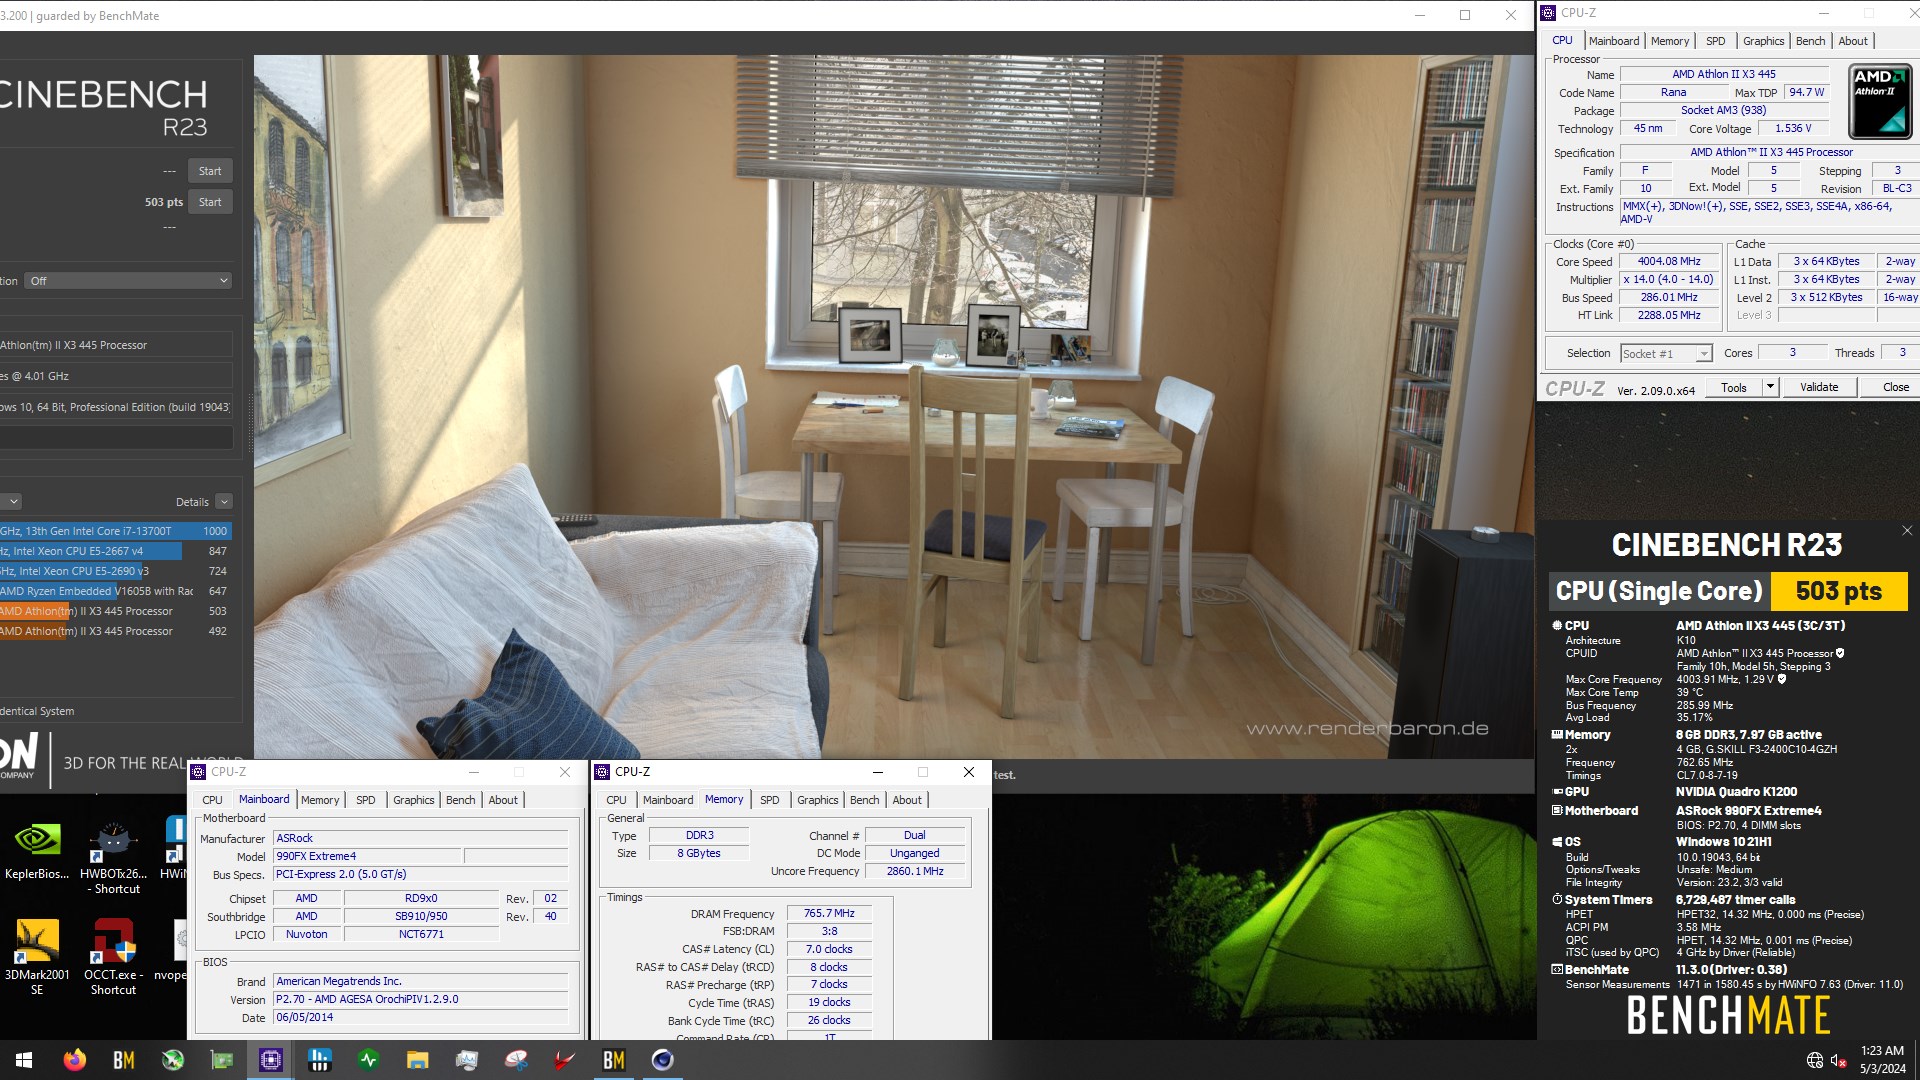Open Bench tab in top-right CPU-Z window
Screen dimensions: 1920x1080
coord(1810,41)
